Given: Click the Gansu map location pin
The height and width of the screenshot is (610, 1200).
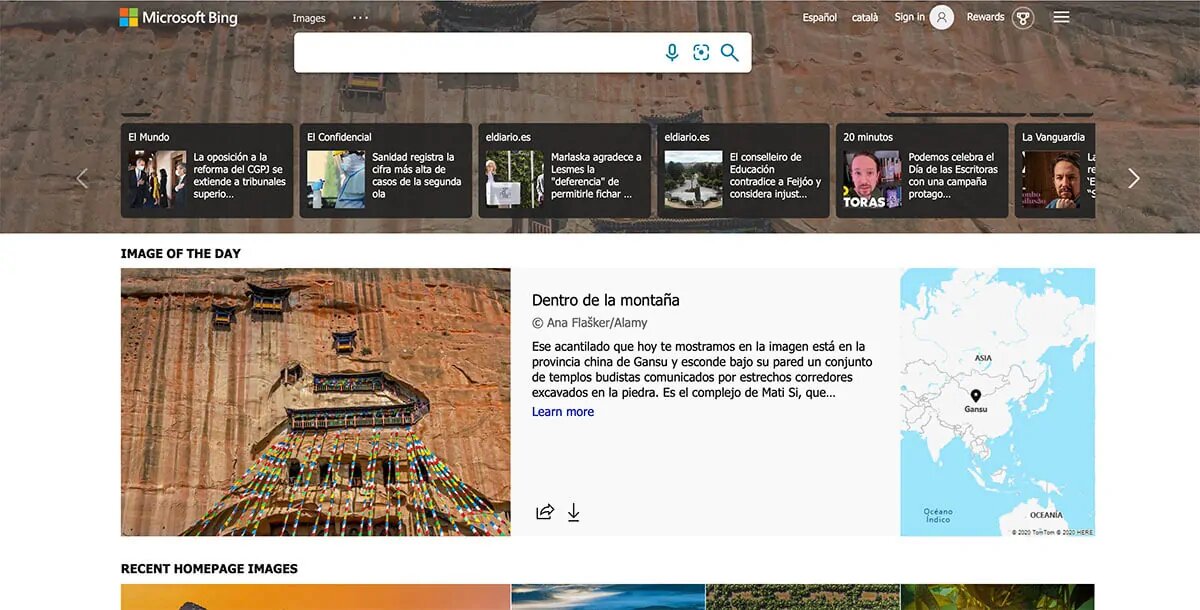Looking at the screenshot, I should 976,395.
